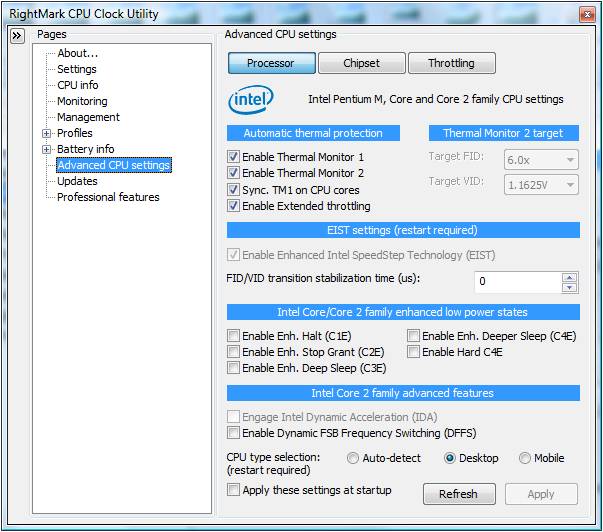Open the Professional features page
The height and width of the screenshot is (532, 603).
pyautogui.click(x=108, y=197)
